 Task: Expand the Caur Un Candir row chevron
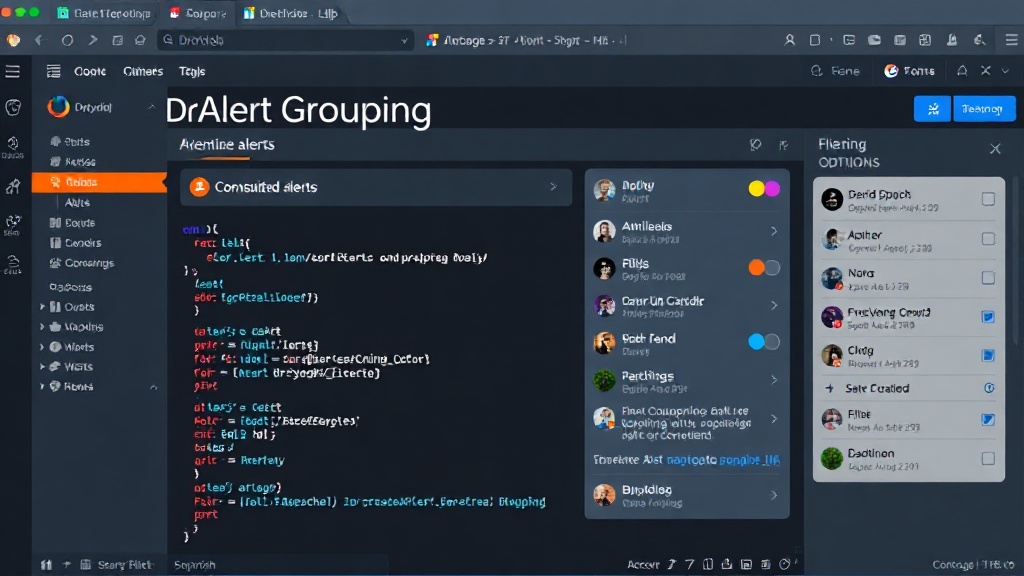click(774, 305)
